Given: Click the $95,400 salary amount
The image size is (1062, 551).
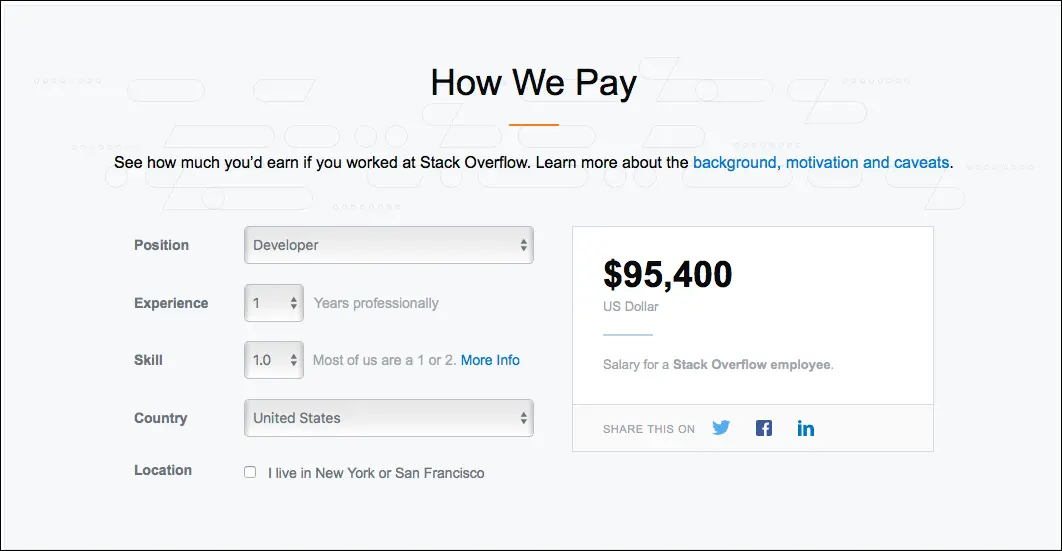Looking at the screenshot, I should [667, 274].
